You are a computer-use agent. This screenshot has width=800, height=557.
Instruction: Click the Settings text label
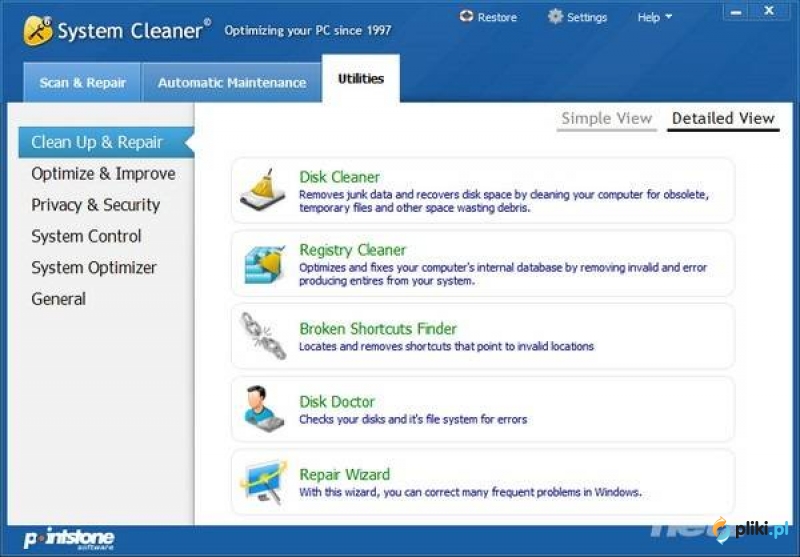tap(587, 17)
